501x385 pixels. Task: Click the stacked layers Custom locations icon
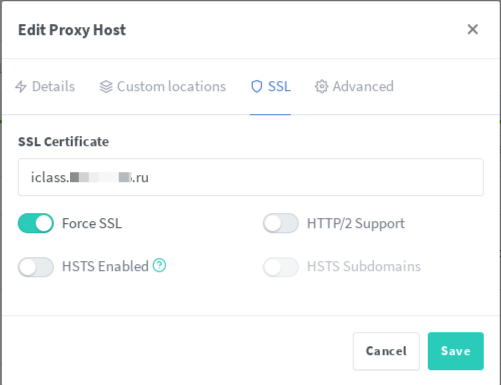[106, 87]
